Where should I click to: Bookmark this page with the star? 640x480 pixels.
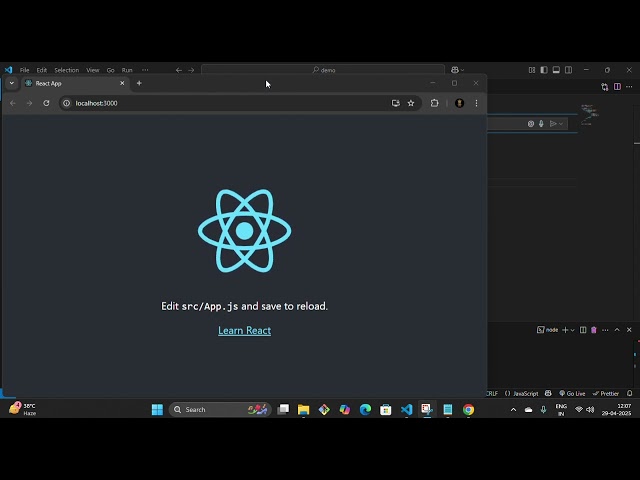tap(411, 103)
